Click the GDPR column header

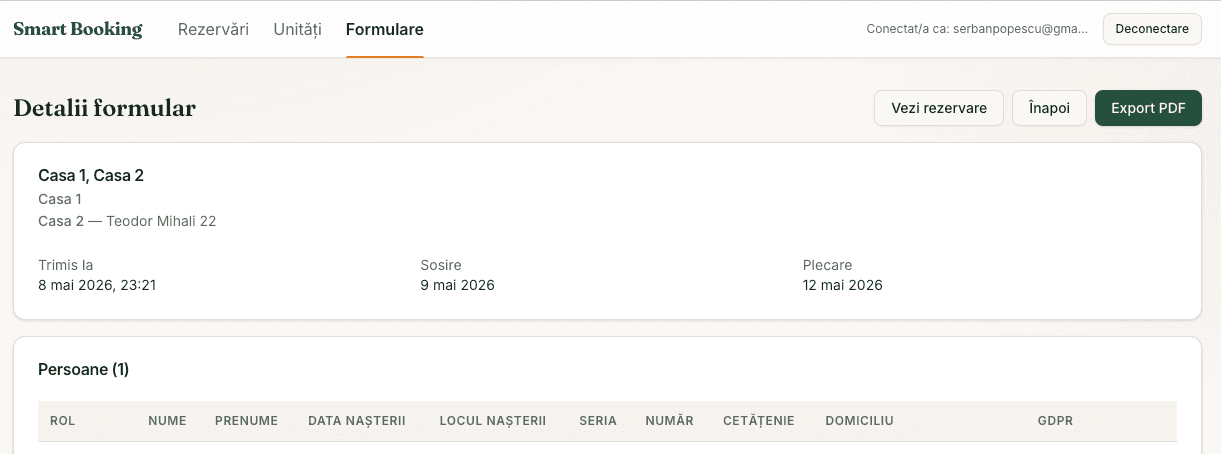coord(1055,421)
